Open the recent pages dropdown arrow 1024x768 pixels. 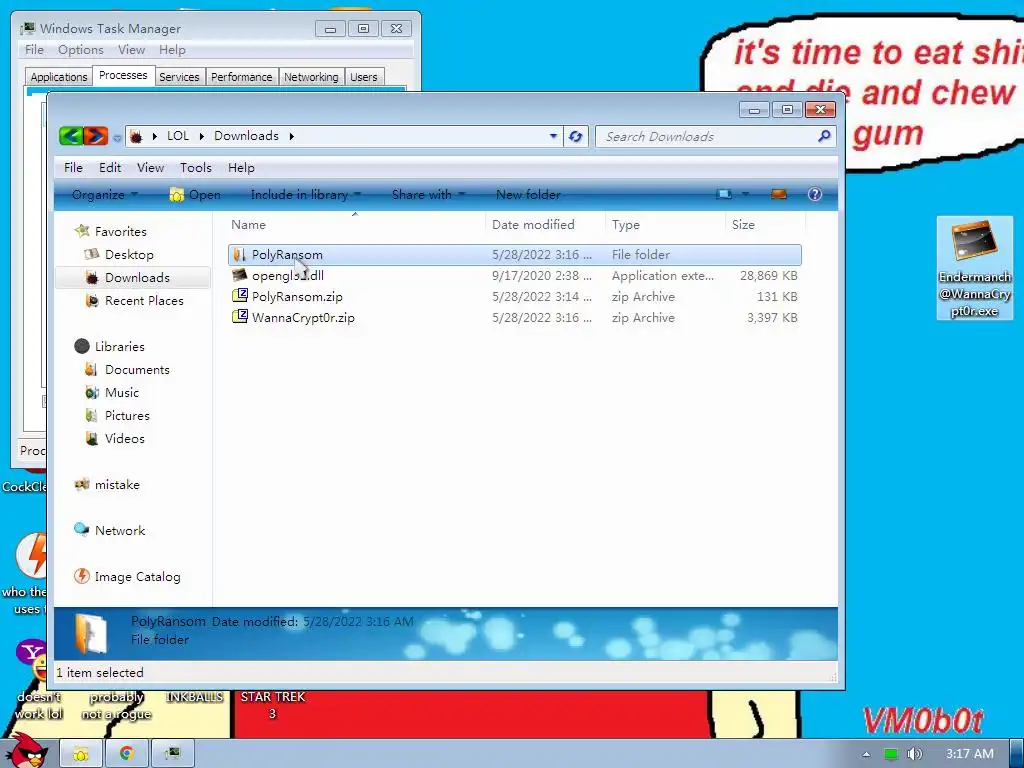[116, 138]
